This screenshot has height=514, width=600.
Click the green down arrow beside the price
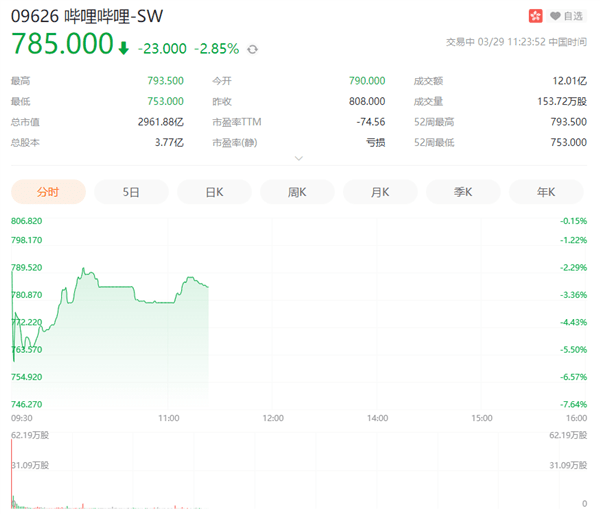pyautogui.click(x=123, y=47)
